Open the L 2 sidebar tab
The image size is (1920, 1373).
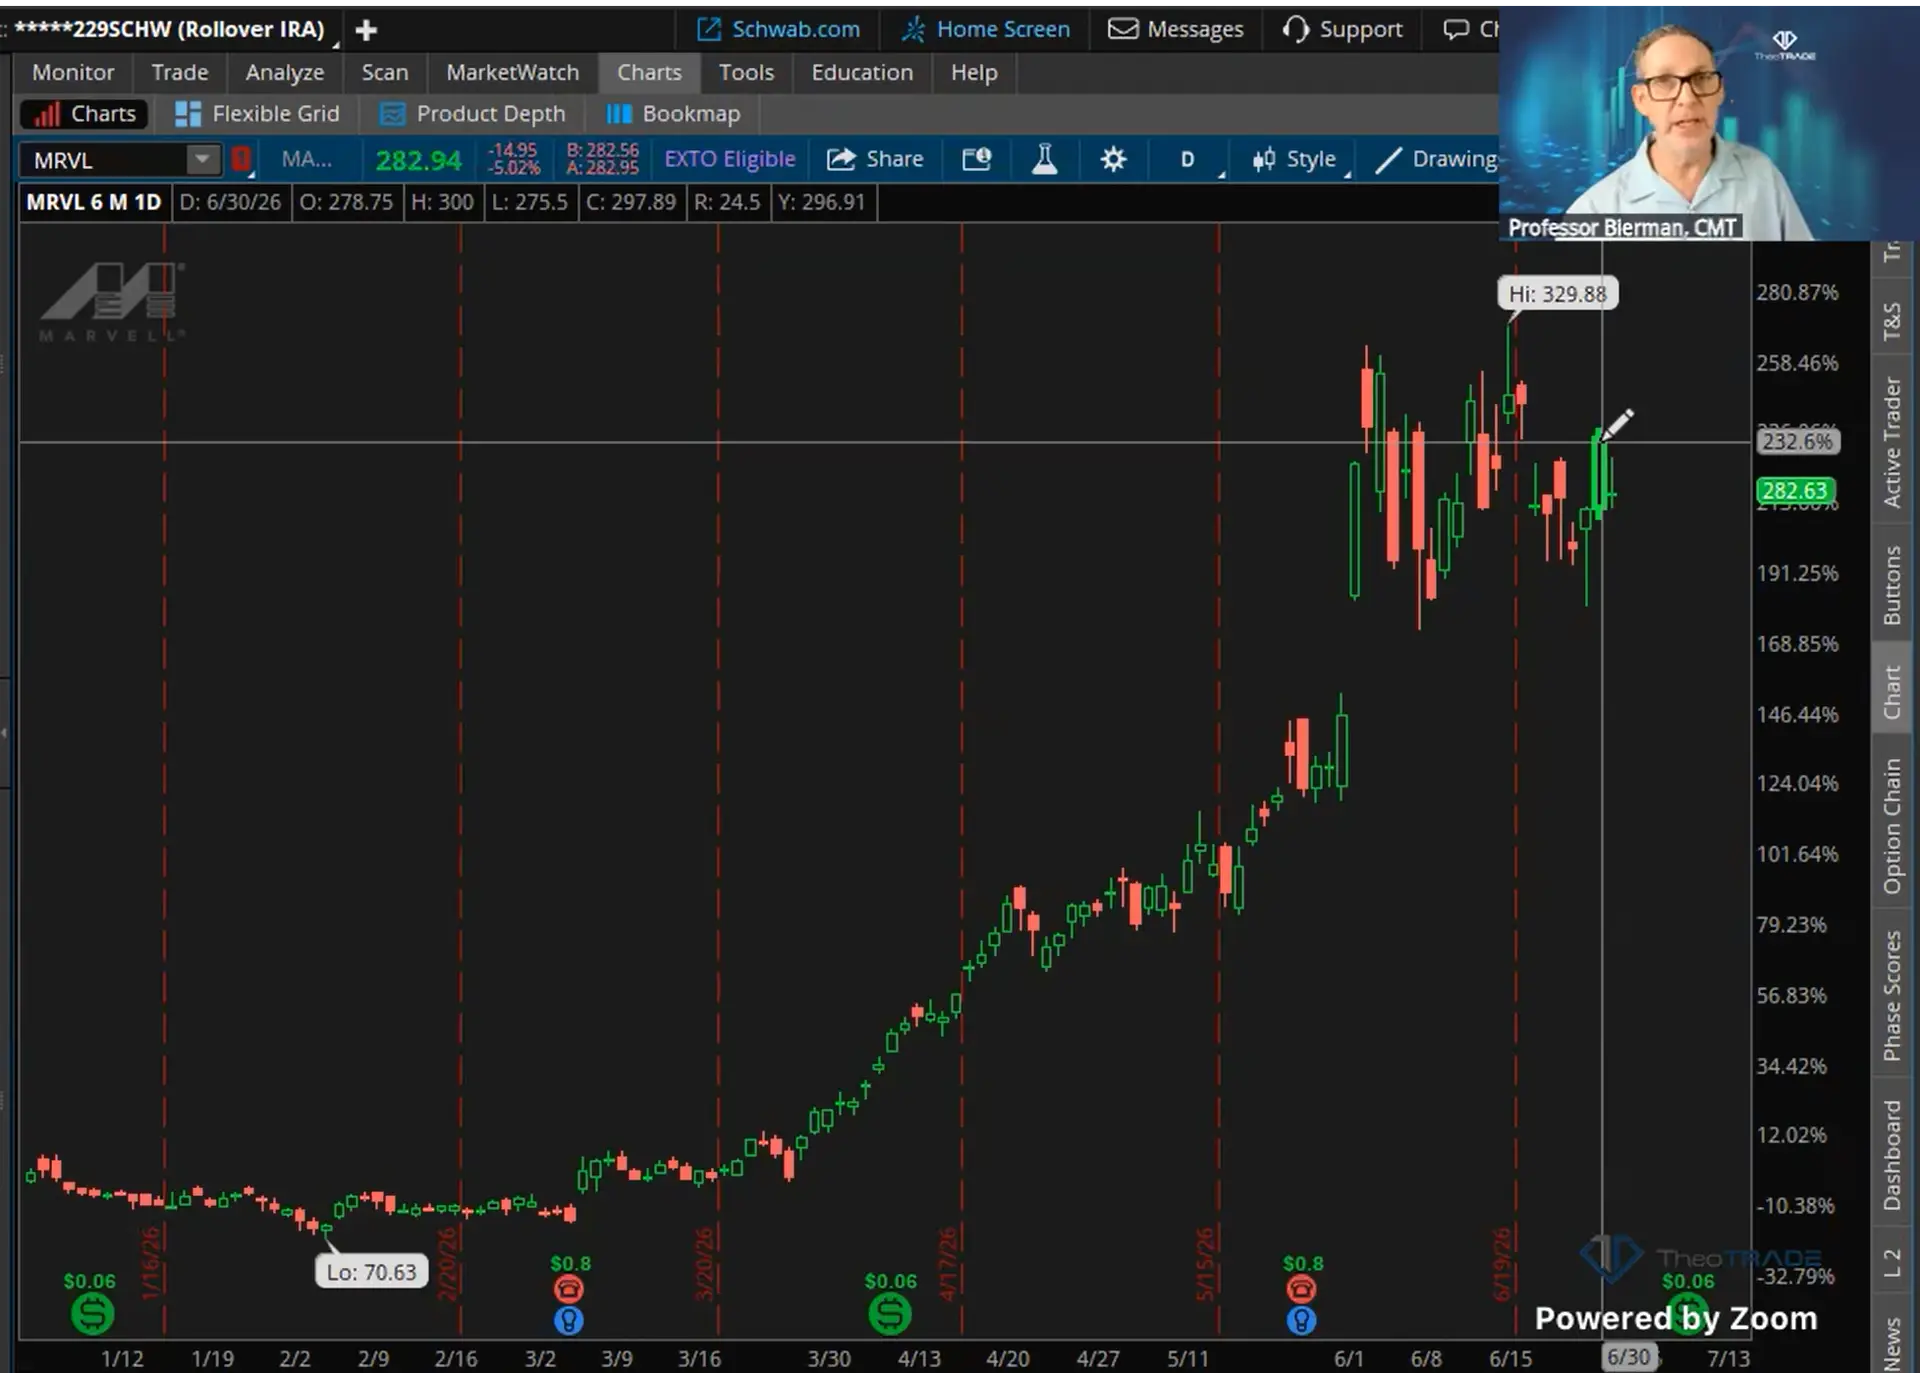coord(1892,1263)
